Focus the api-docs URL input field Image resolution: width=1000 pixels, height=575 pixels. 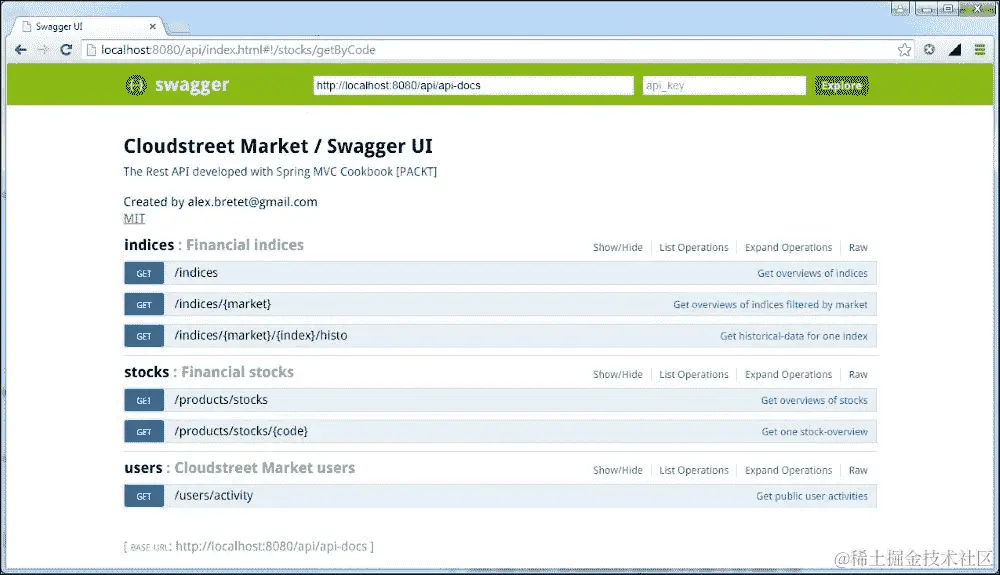click(x=473, y=85)
